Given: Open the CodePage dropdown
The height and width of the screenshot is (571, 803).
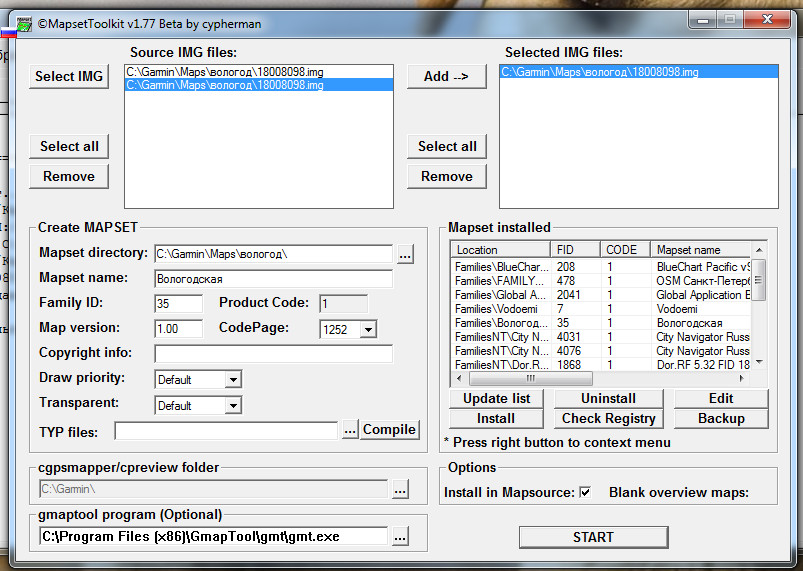Looking at the screenshot, I should click(x=368, y=329).
